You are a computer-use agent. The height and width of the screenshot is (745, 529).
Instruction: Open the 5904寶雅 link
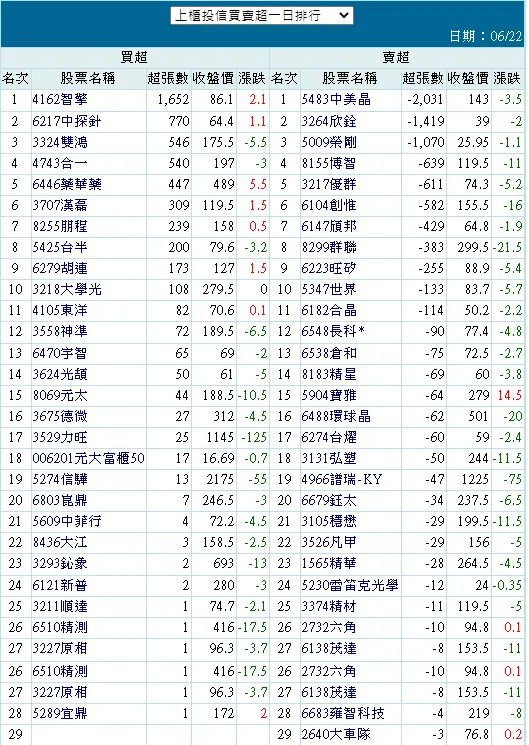(329, 395)
